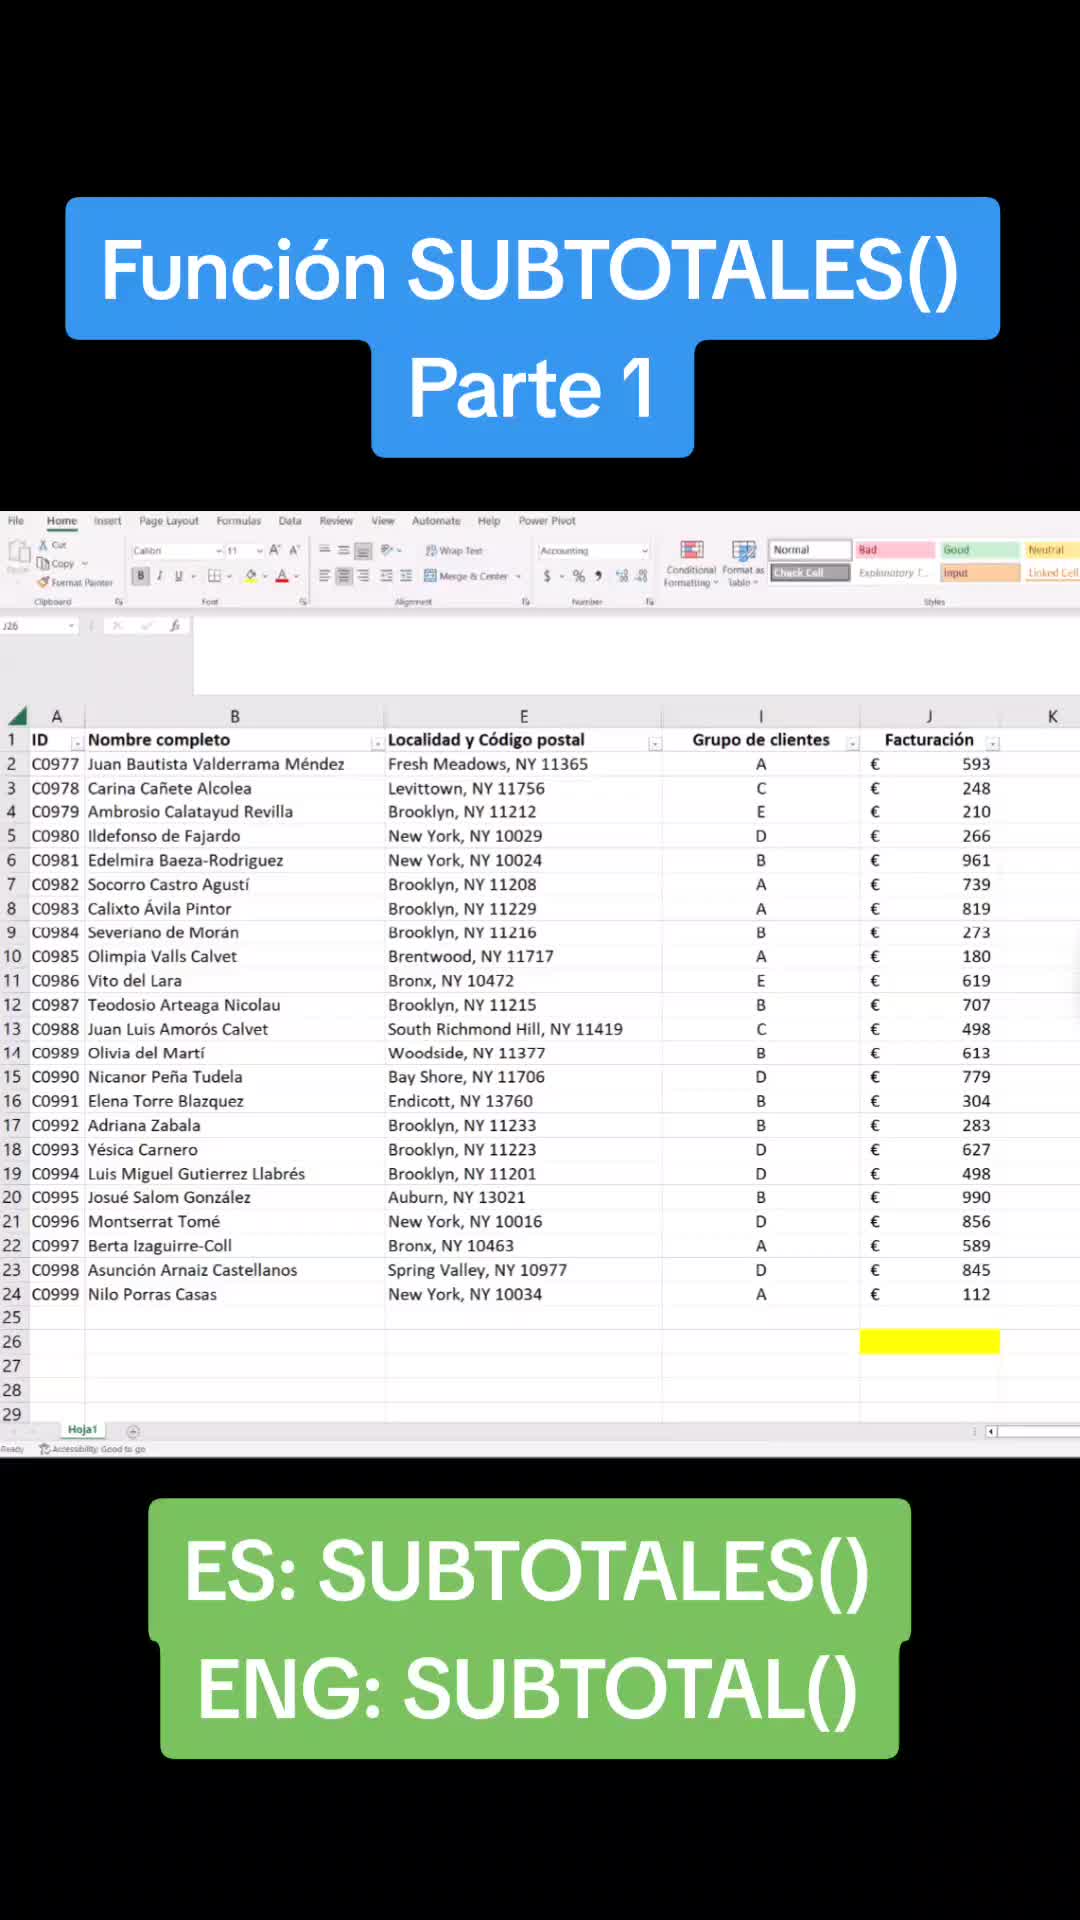Apply cell borders with the Borders icon
The width and height of the screenshot is (1080, 1920).
click(214, 576)
